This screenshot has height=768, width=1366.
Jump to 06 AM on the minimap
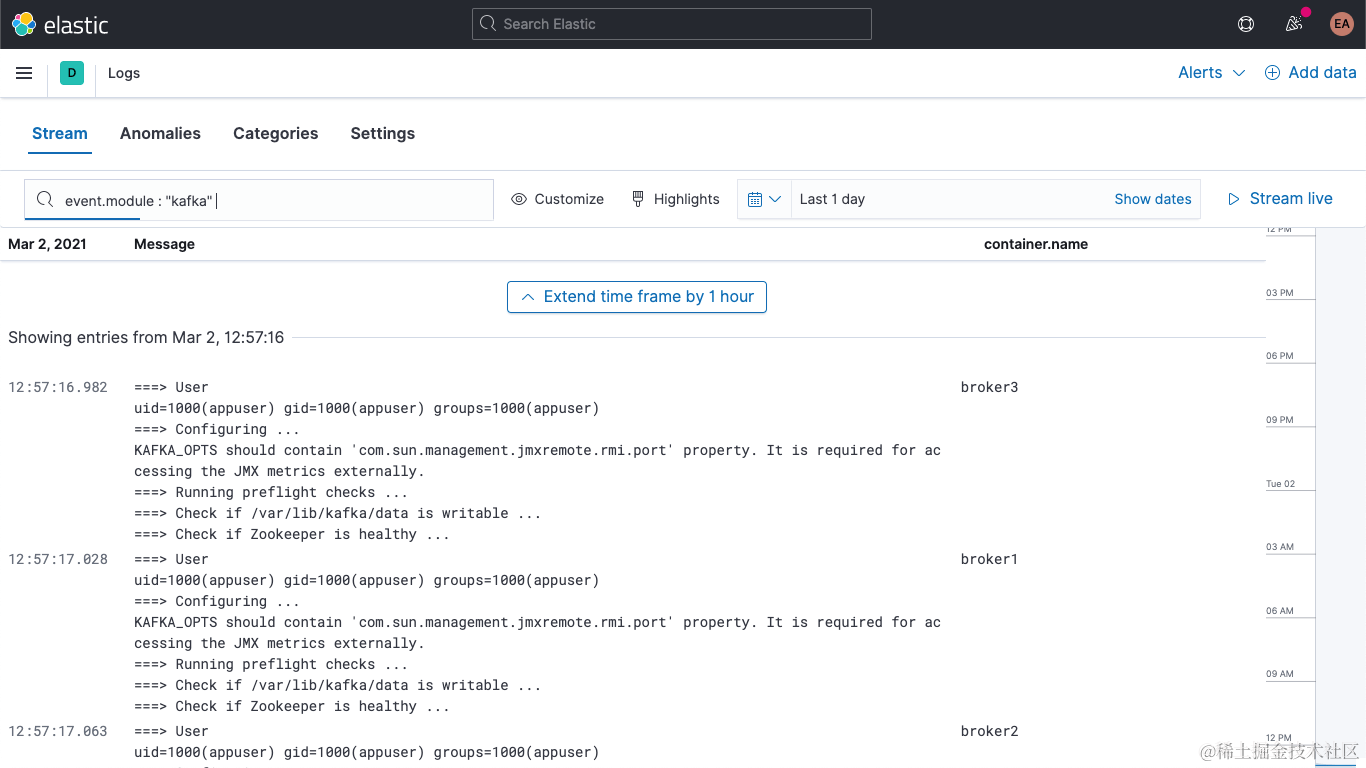click(1280, 611)
